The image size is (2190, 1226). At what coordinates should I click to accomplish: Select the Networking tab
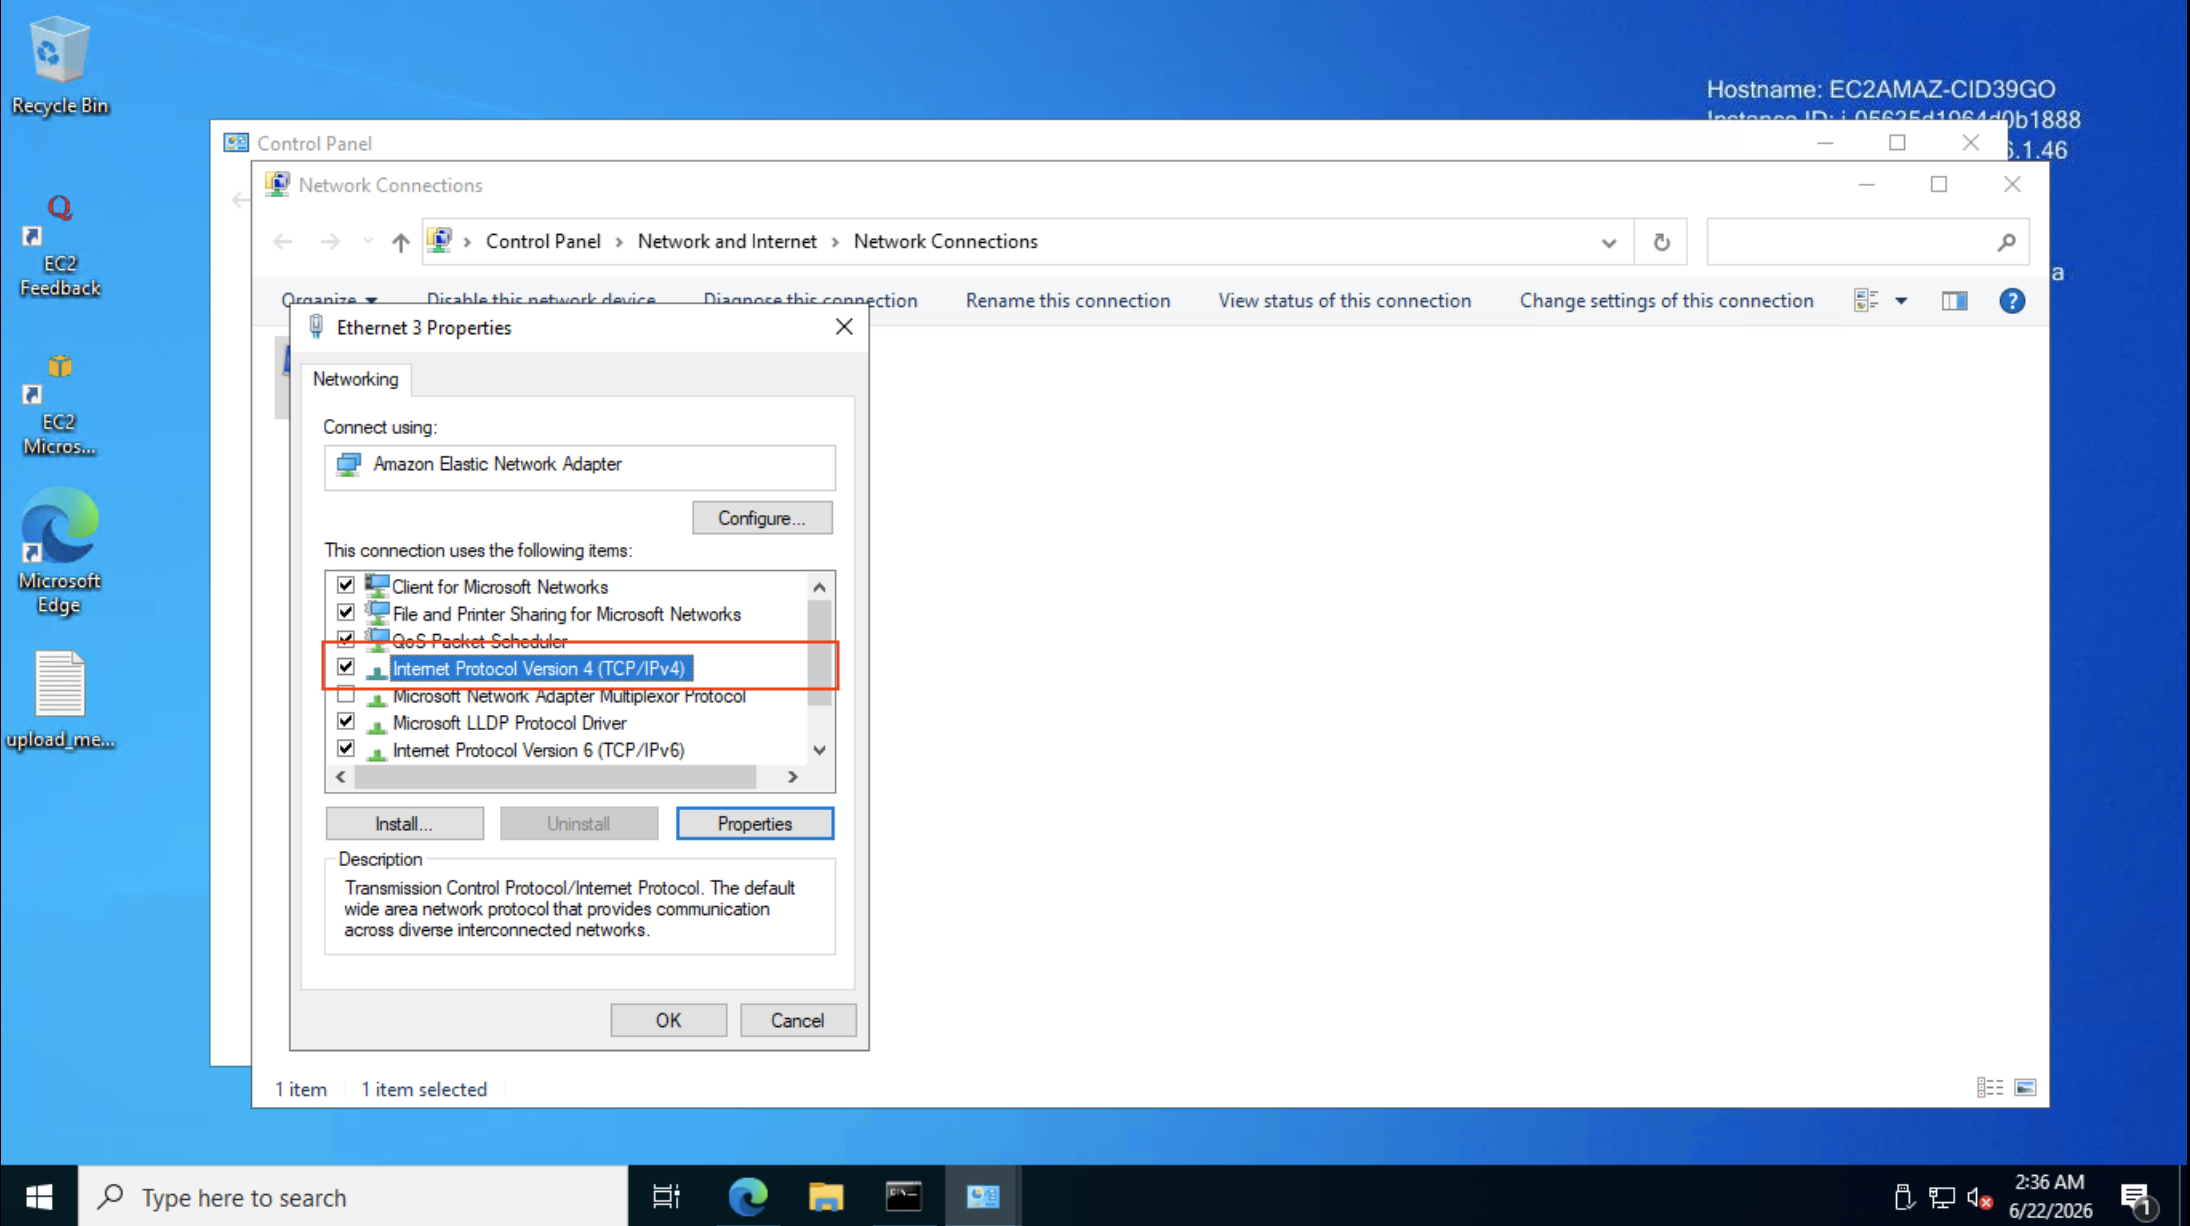coord(355,379)
